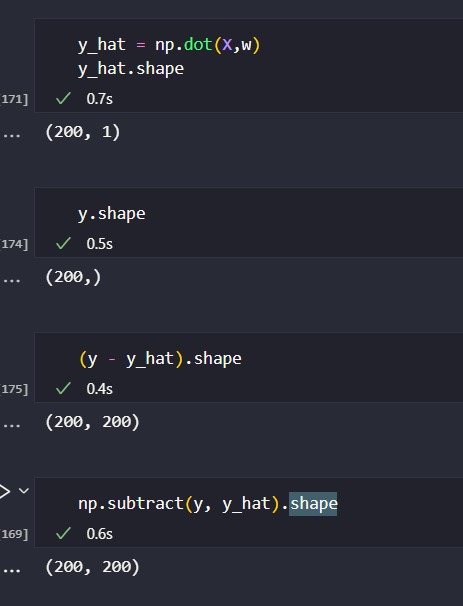
Task: Click the 0.5s execution time
Action: [x=100, y=244]
